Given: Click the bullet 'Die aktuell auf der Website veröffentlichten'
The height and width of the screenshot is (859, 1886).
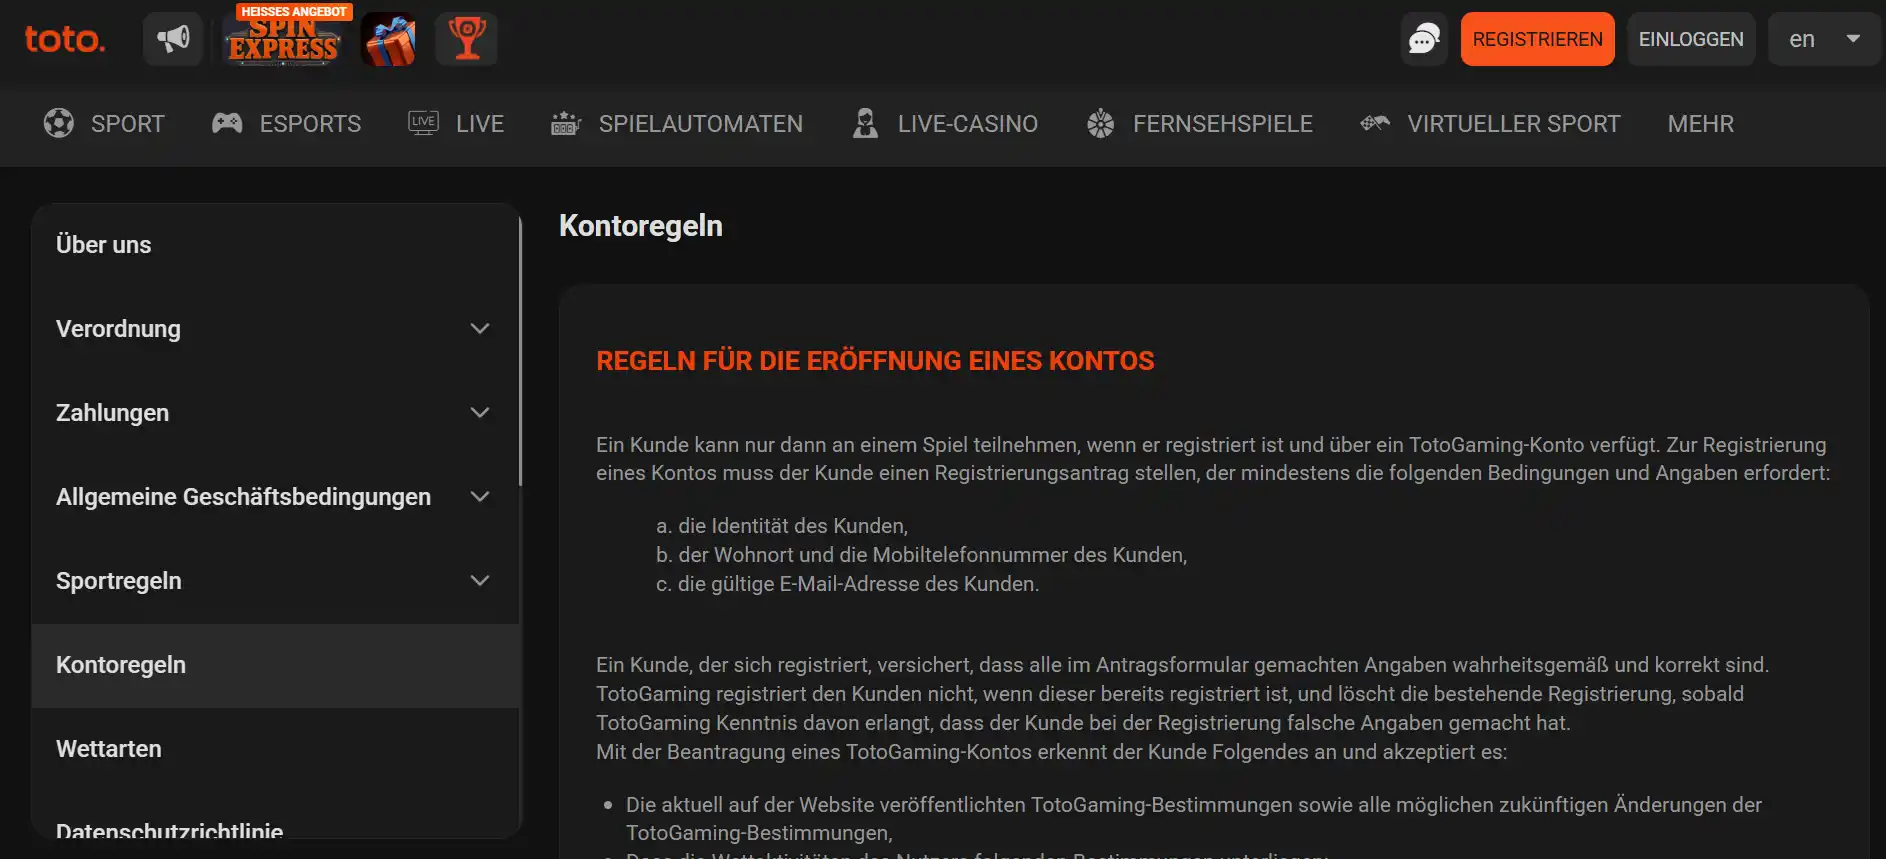Looking at the screenshot, I should click(1194, 819).
